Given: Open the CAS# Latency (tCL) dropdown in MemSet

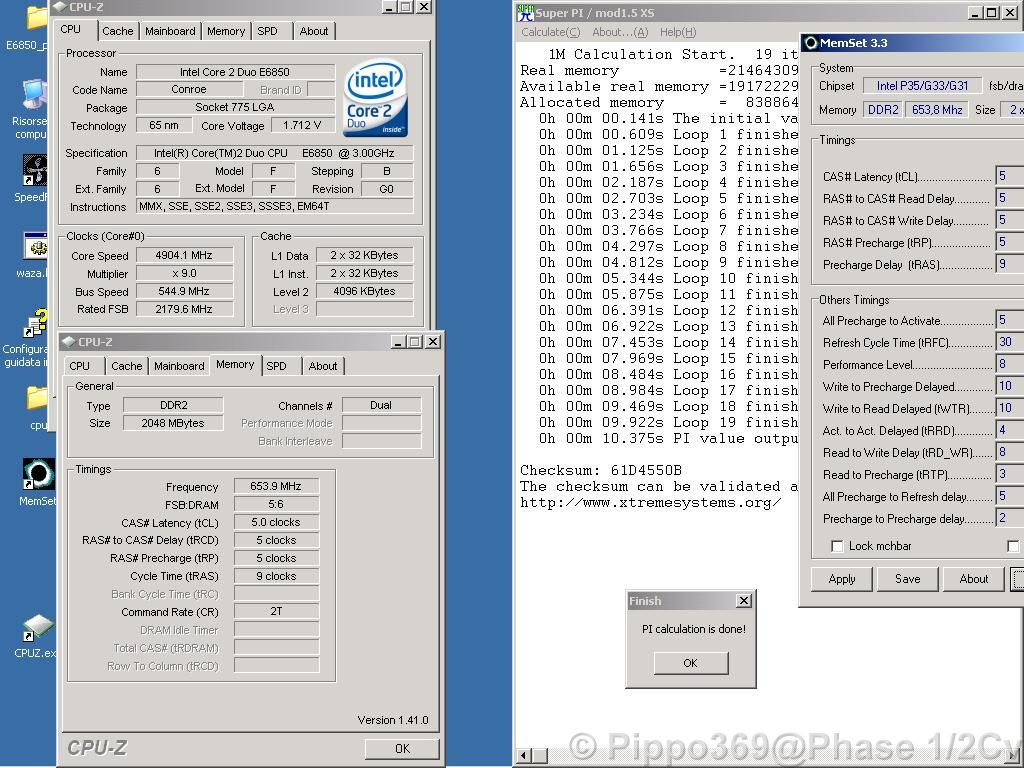Looking at the screenshot, I should click(1010, 176).
